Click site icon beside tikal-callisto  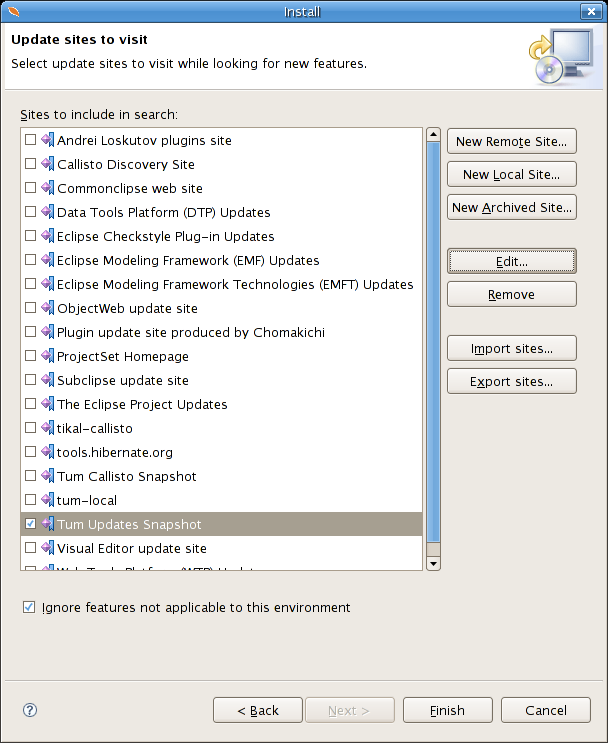(x=47, y=428)
